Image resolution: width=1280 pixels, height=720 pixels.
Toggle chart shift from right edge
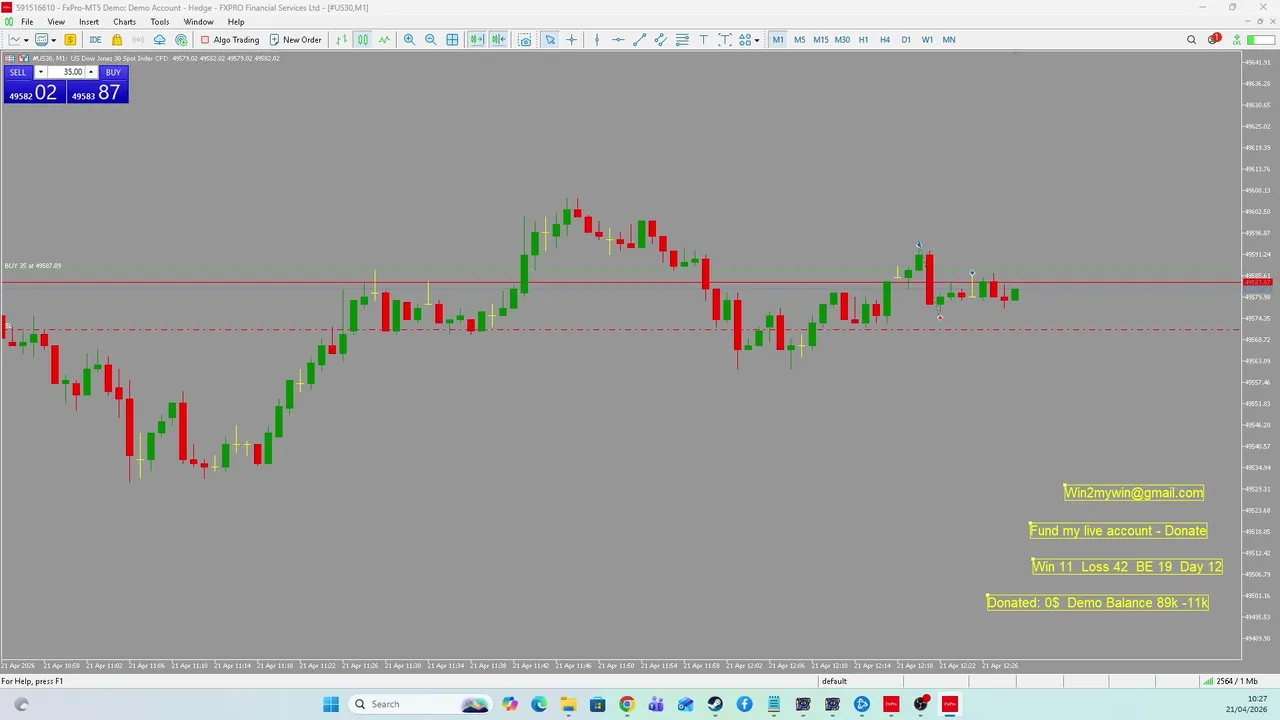498,40
